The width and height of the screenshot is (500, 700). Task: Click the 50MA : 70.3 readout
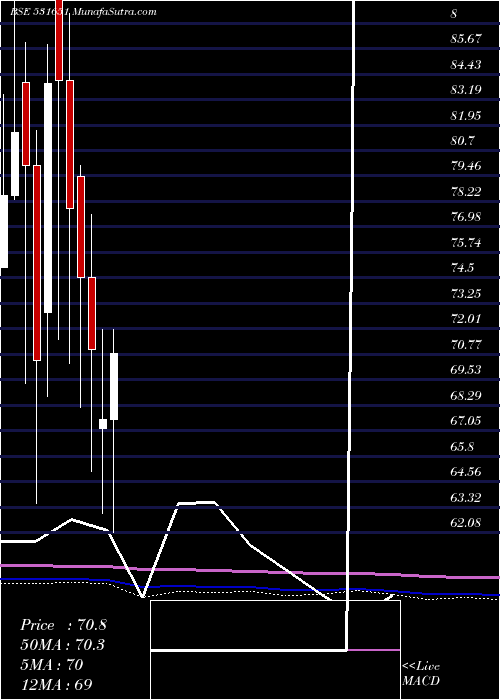(63, 645)
